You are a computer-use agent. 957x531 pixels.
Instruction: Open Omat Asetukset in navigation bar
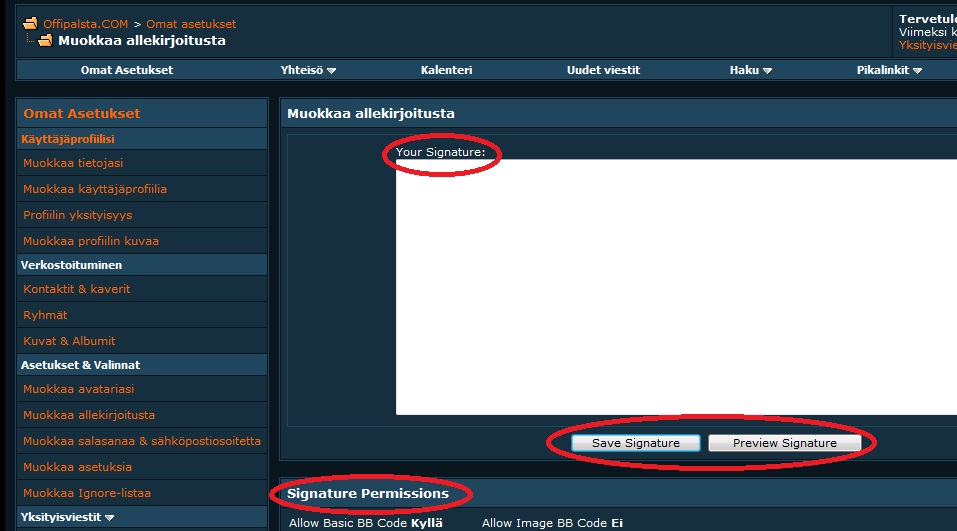(x=127, y=70)
